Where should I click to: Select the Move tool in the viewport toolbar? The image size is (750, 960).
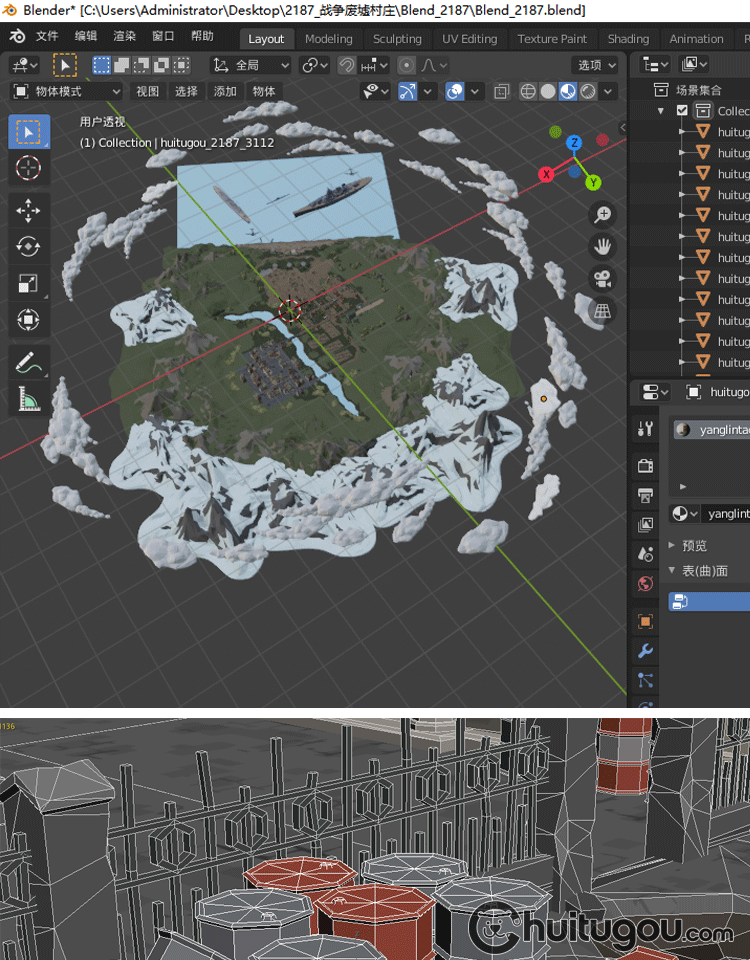click(x=28, y=209)
